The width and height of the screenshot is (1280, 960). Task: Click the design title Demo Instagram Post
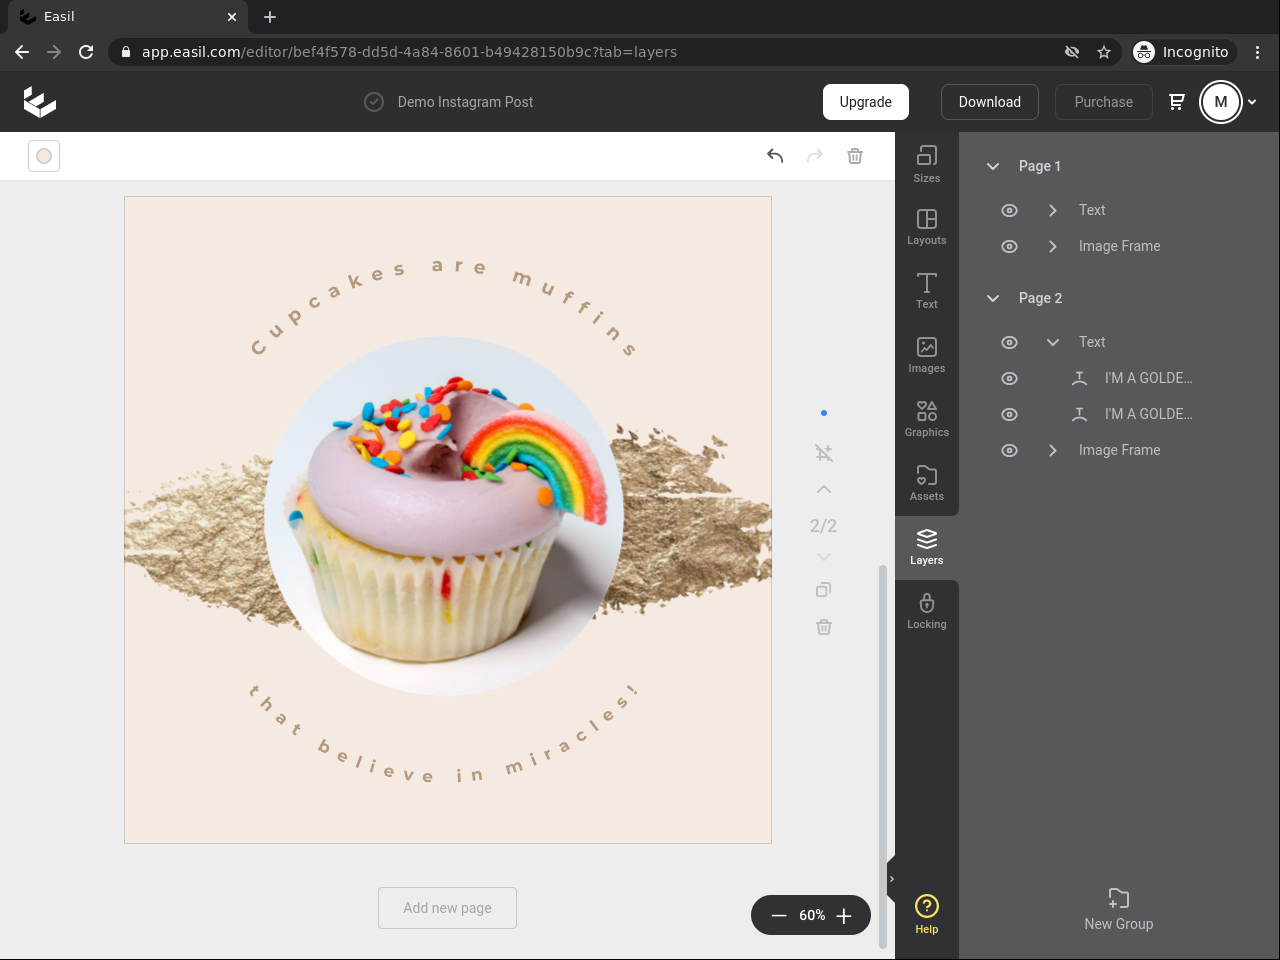click(466, 102)
